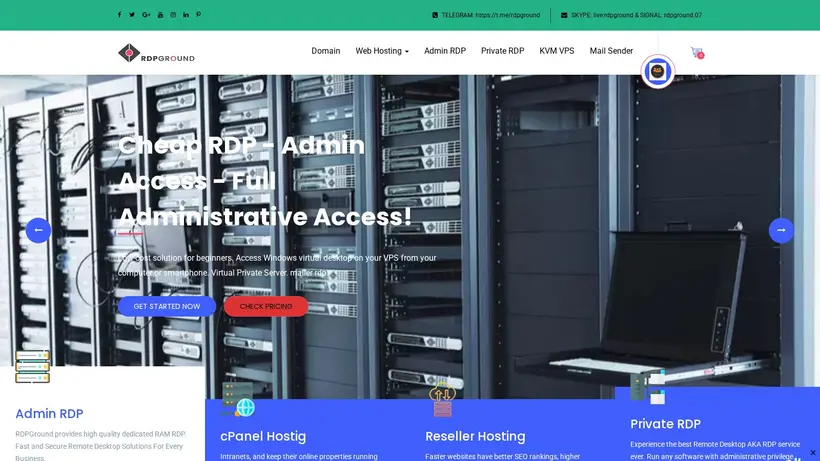Open the Twitter social icon

(132, 15)
